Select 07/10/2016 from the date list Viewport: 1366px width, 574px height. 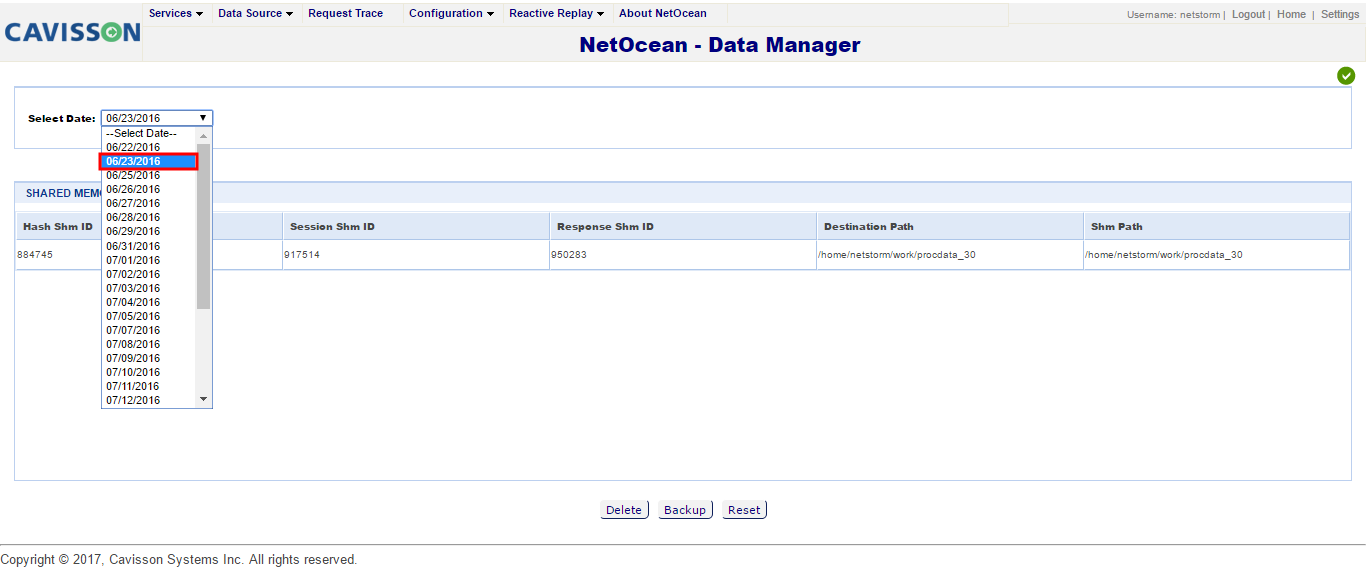click(149, 372)
